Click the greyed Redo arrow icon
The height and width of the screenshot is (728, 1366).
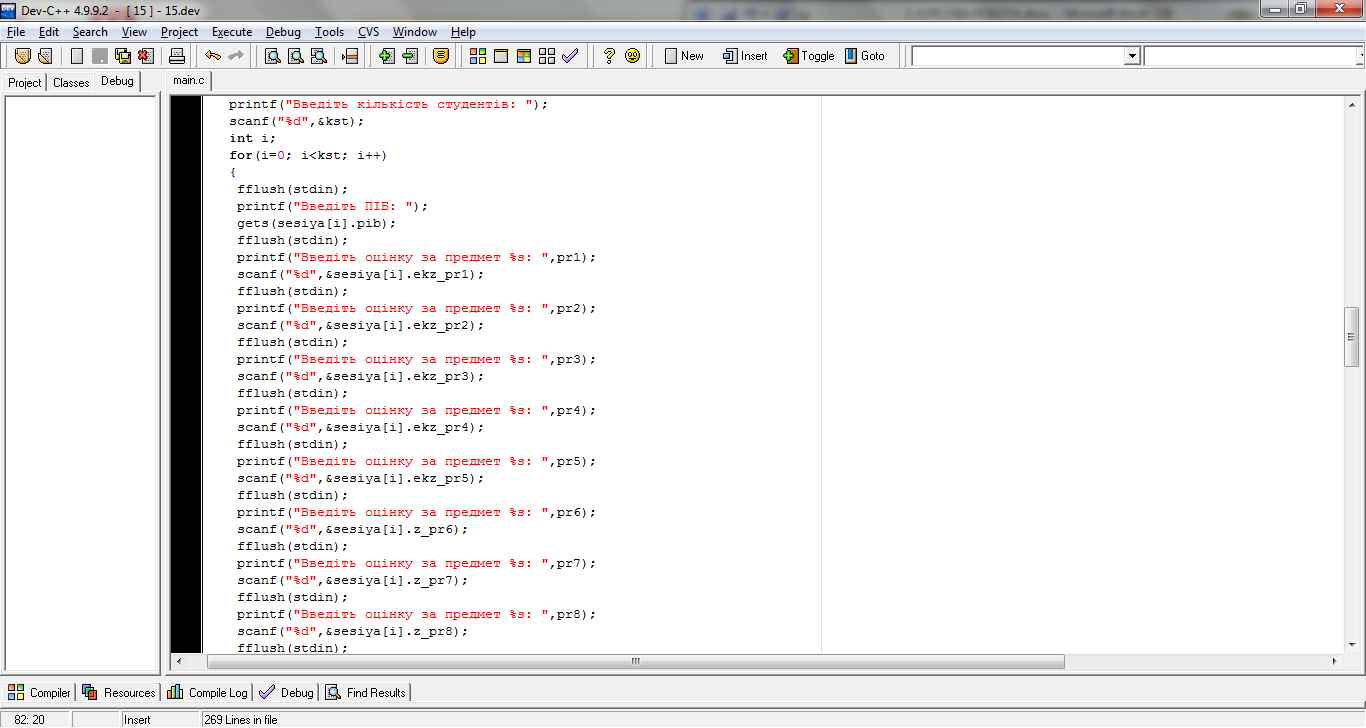tap(236, 56)
